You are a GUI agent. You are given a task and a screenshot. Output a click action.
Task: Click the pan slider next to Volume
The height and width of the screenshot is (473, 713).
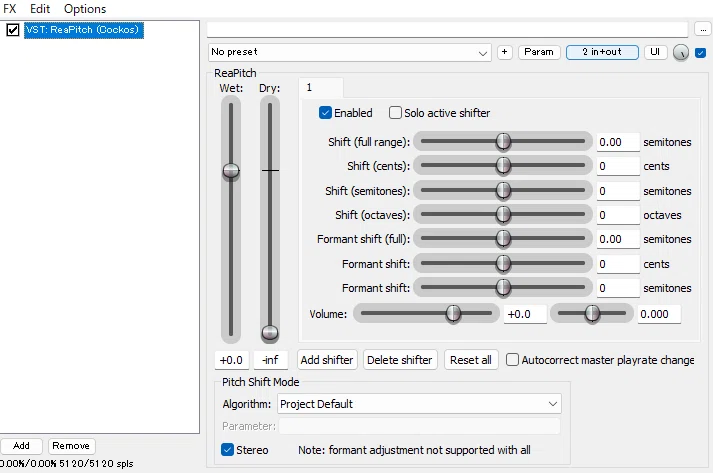(x=592, y=313)
